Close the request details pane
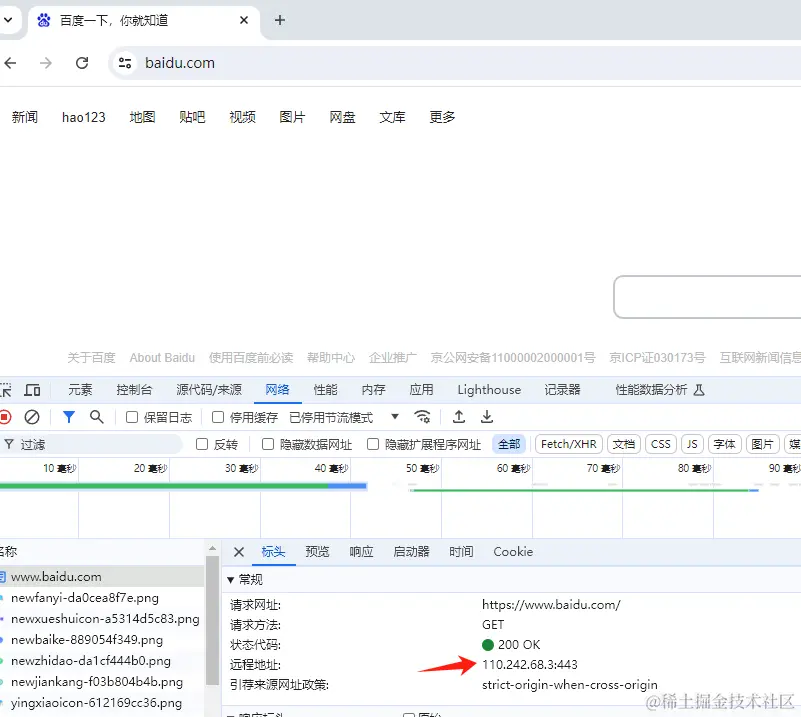This screenshot has height=717, width=801. (239, 552)
